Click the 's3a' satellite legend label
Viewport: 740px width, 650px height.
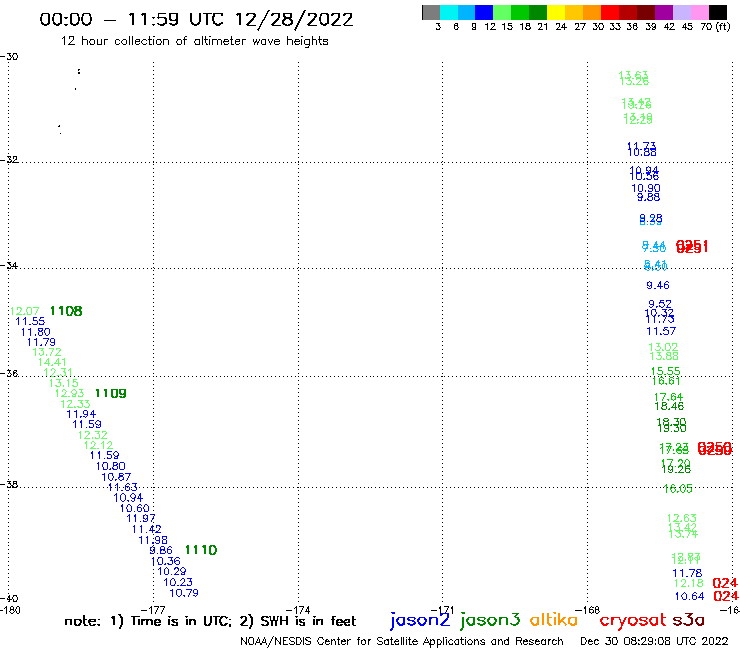[688, 620]
